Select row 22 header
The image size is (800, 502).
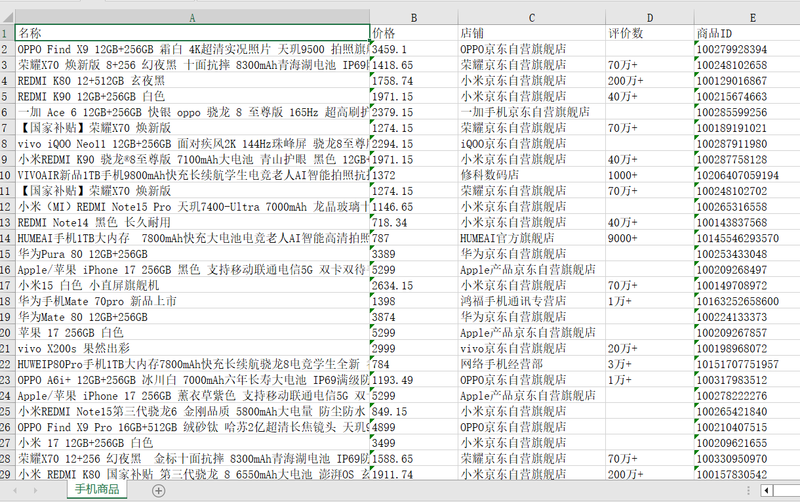pyautogui.click(x=7, y=364)
